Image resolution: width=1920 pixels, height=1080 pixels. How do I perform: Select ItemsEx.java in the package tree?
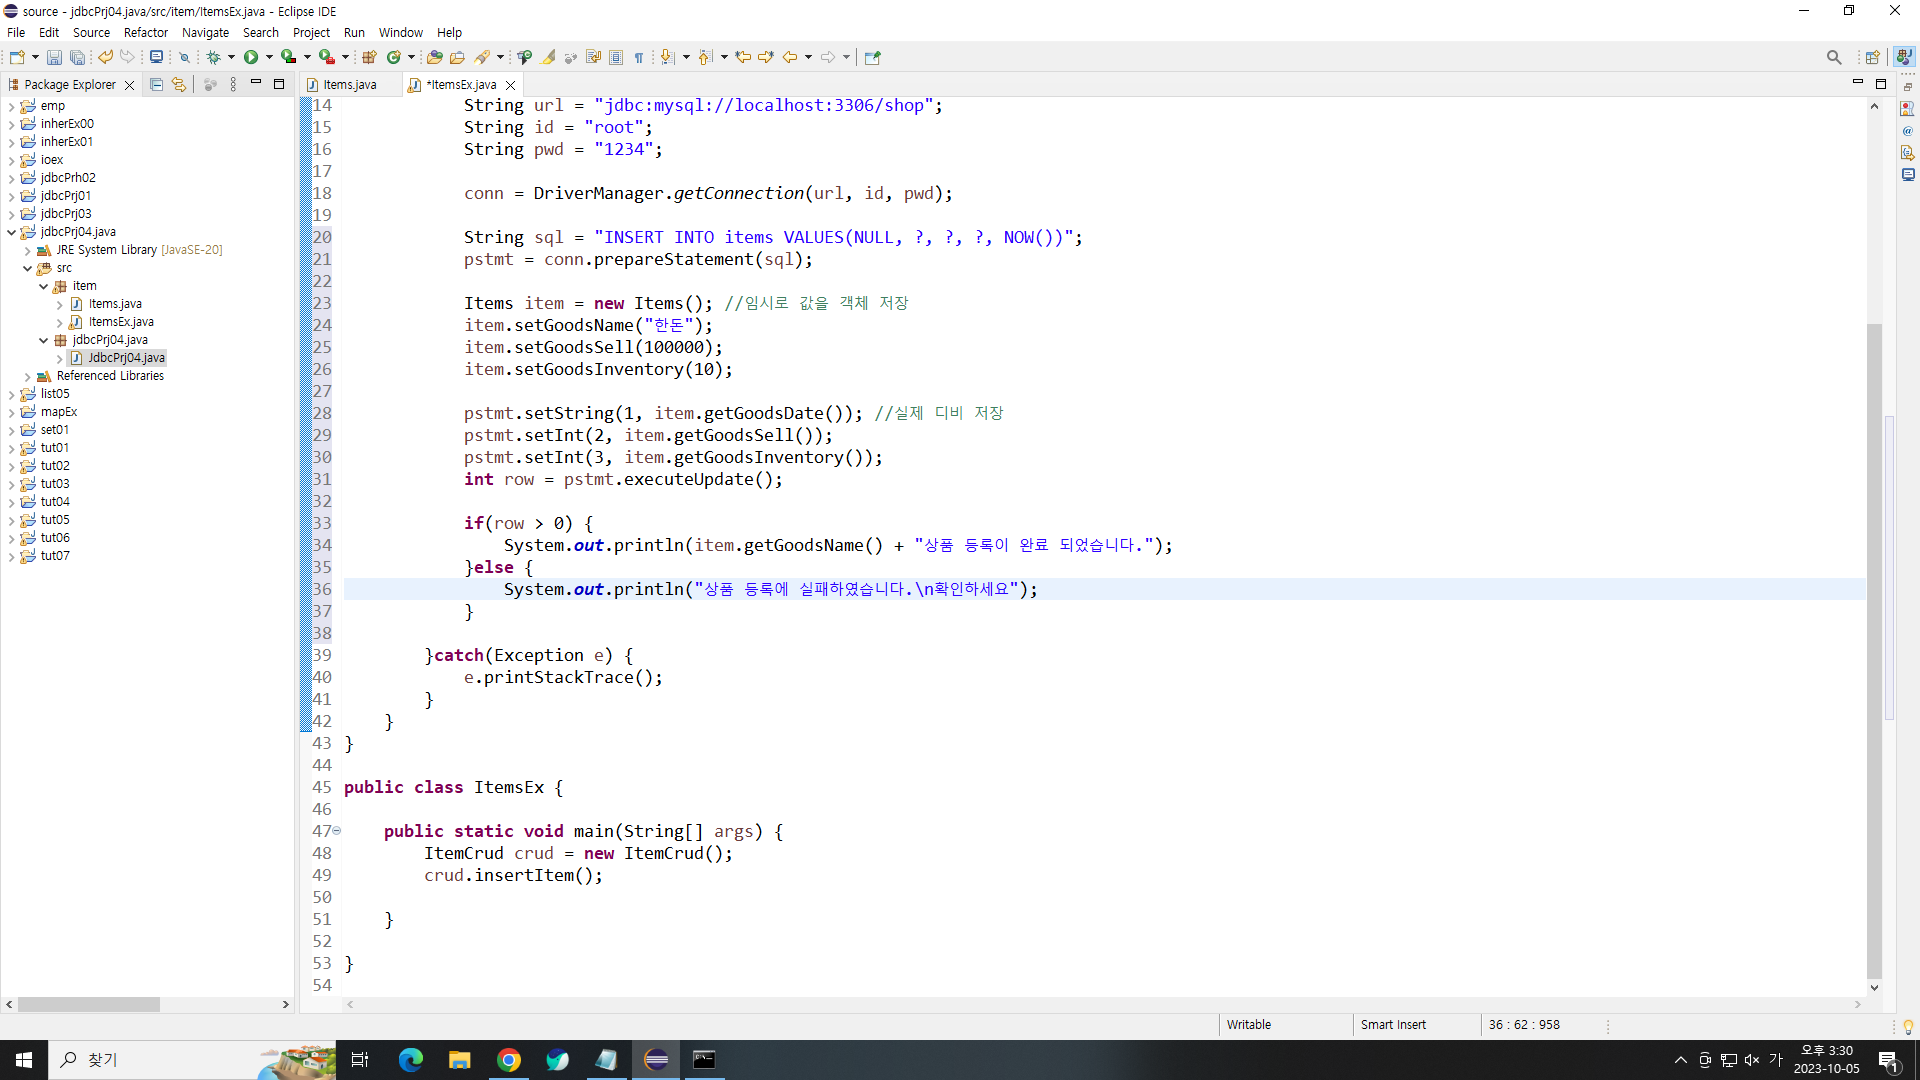pyautogui.click(x=121, y=322)
